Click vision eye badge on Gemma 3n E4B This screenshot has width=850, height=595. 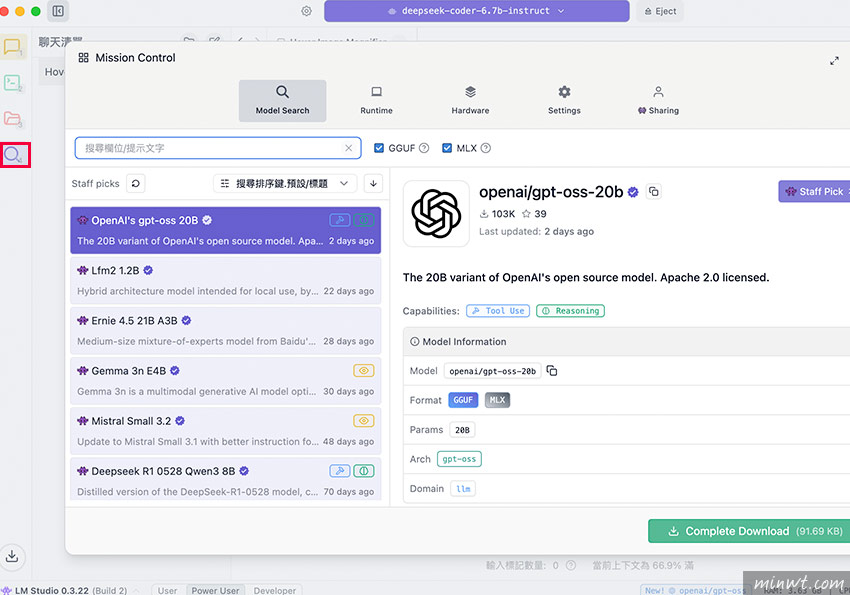pyautogui.click(x=364, y=371)
